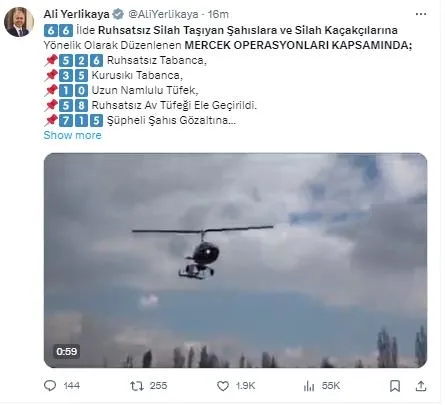This screenshot has width=445, height=405.
Task: Expand tweet with Show more
Action: tap(72, 135)
